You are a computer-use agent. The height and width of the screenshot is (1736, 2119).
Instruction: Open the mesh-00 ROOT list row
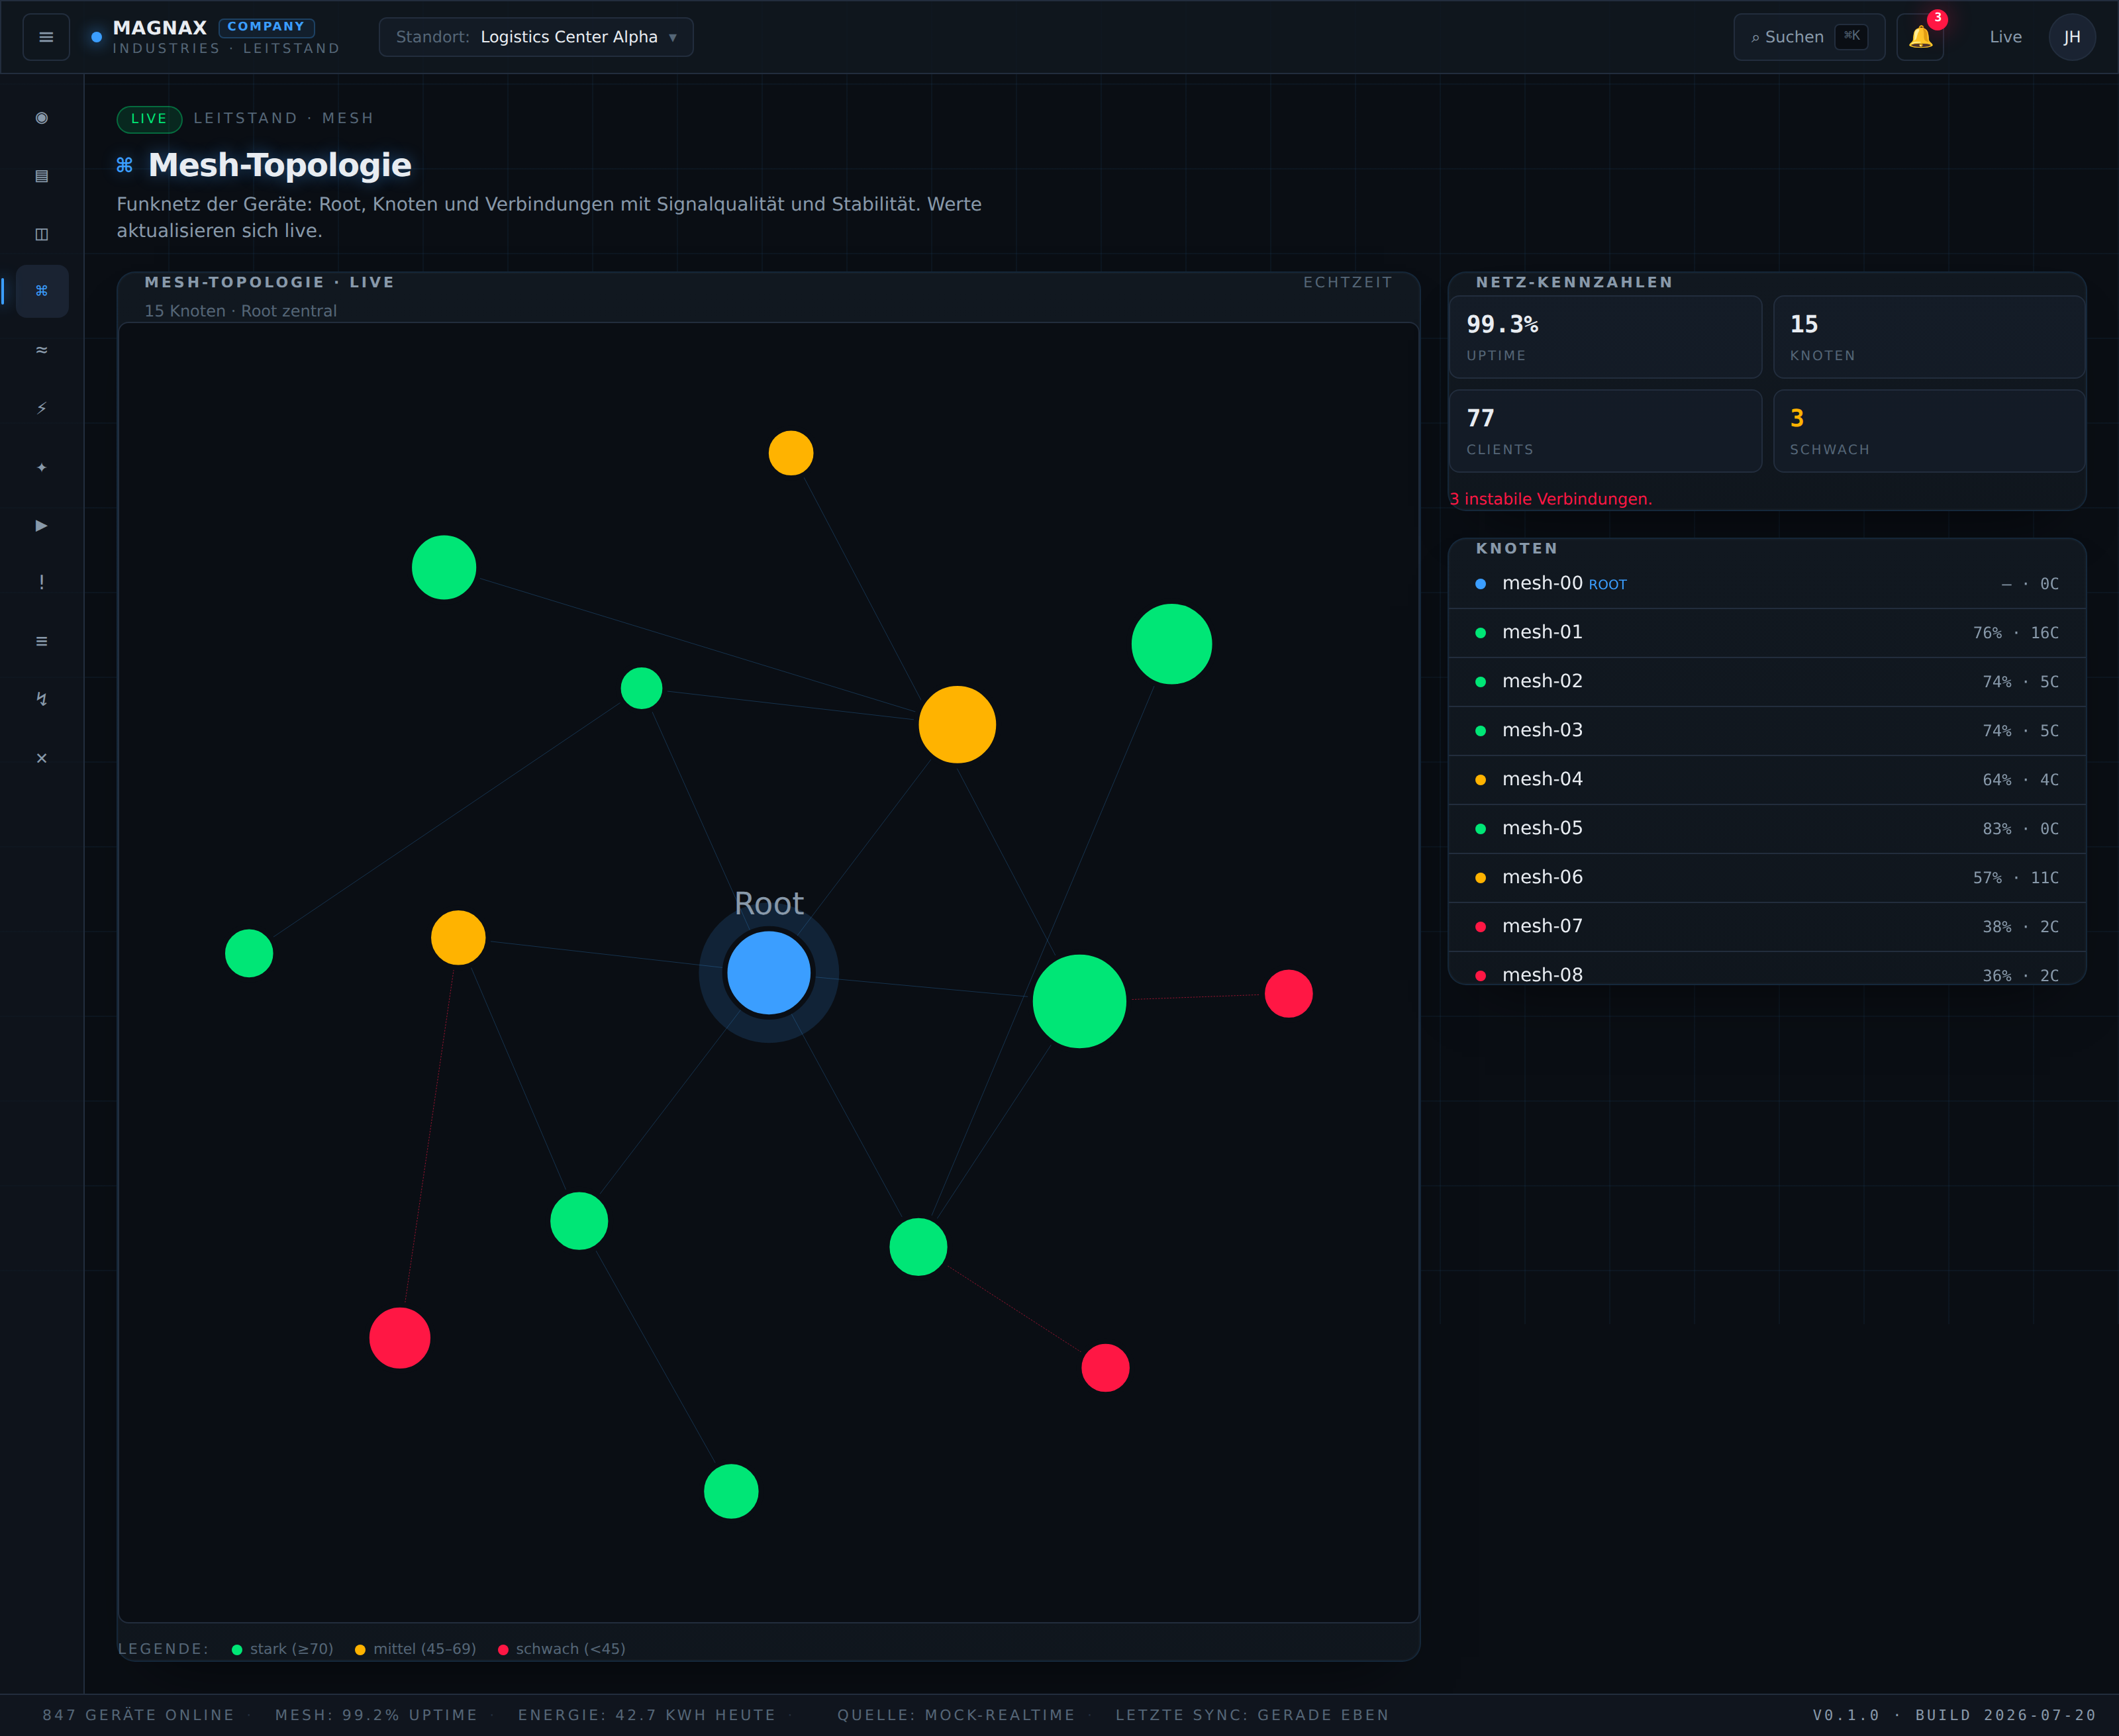click(1767, 584)
